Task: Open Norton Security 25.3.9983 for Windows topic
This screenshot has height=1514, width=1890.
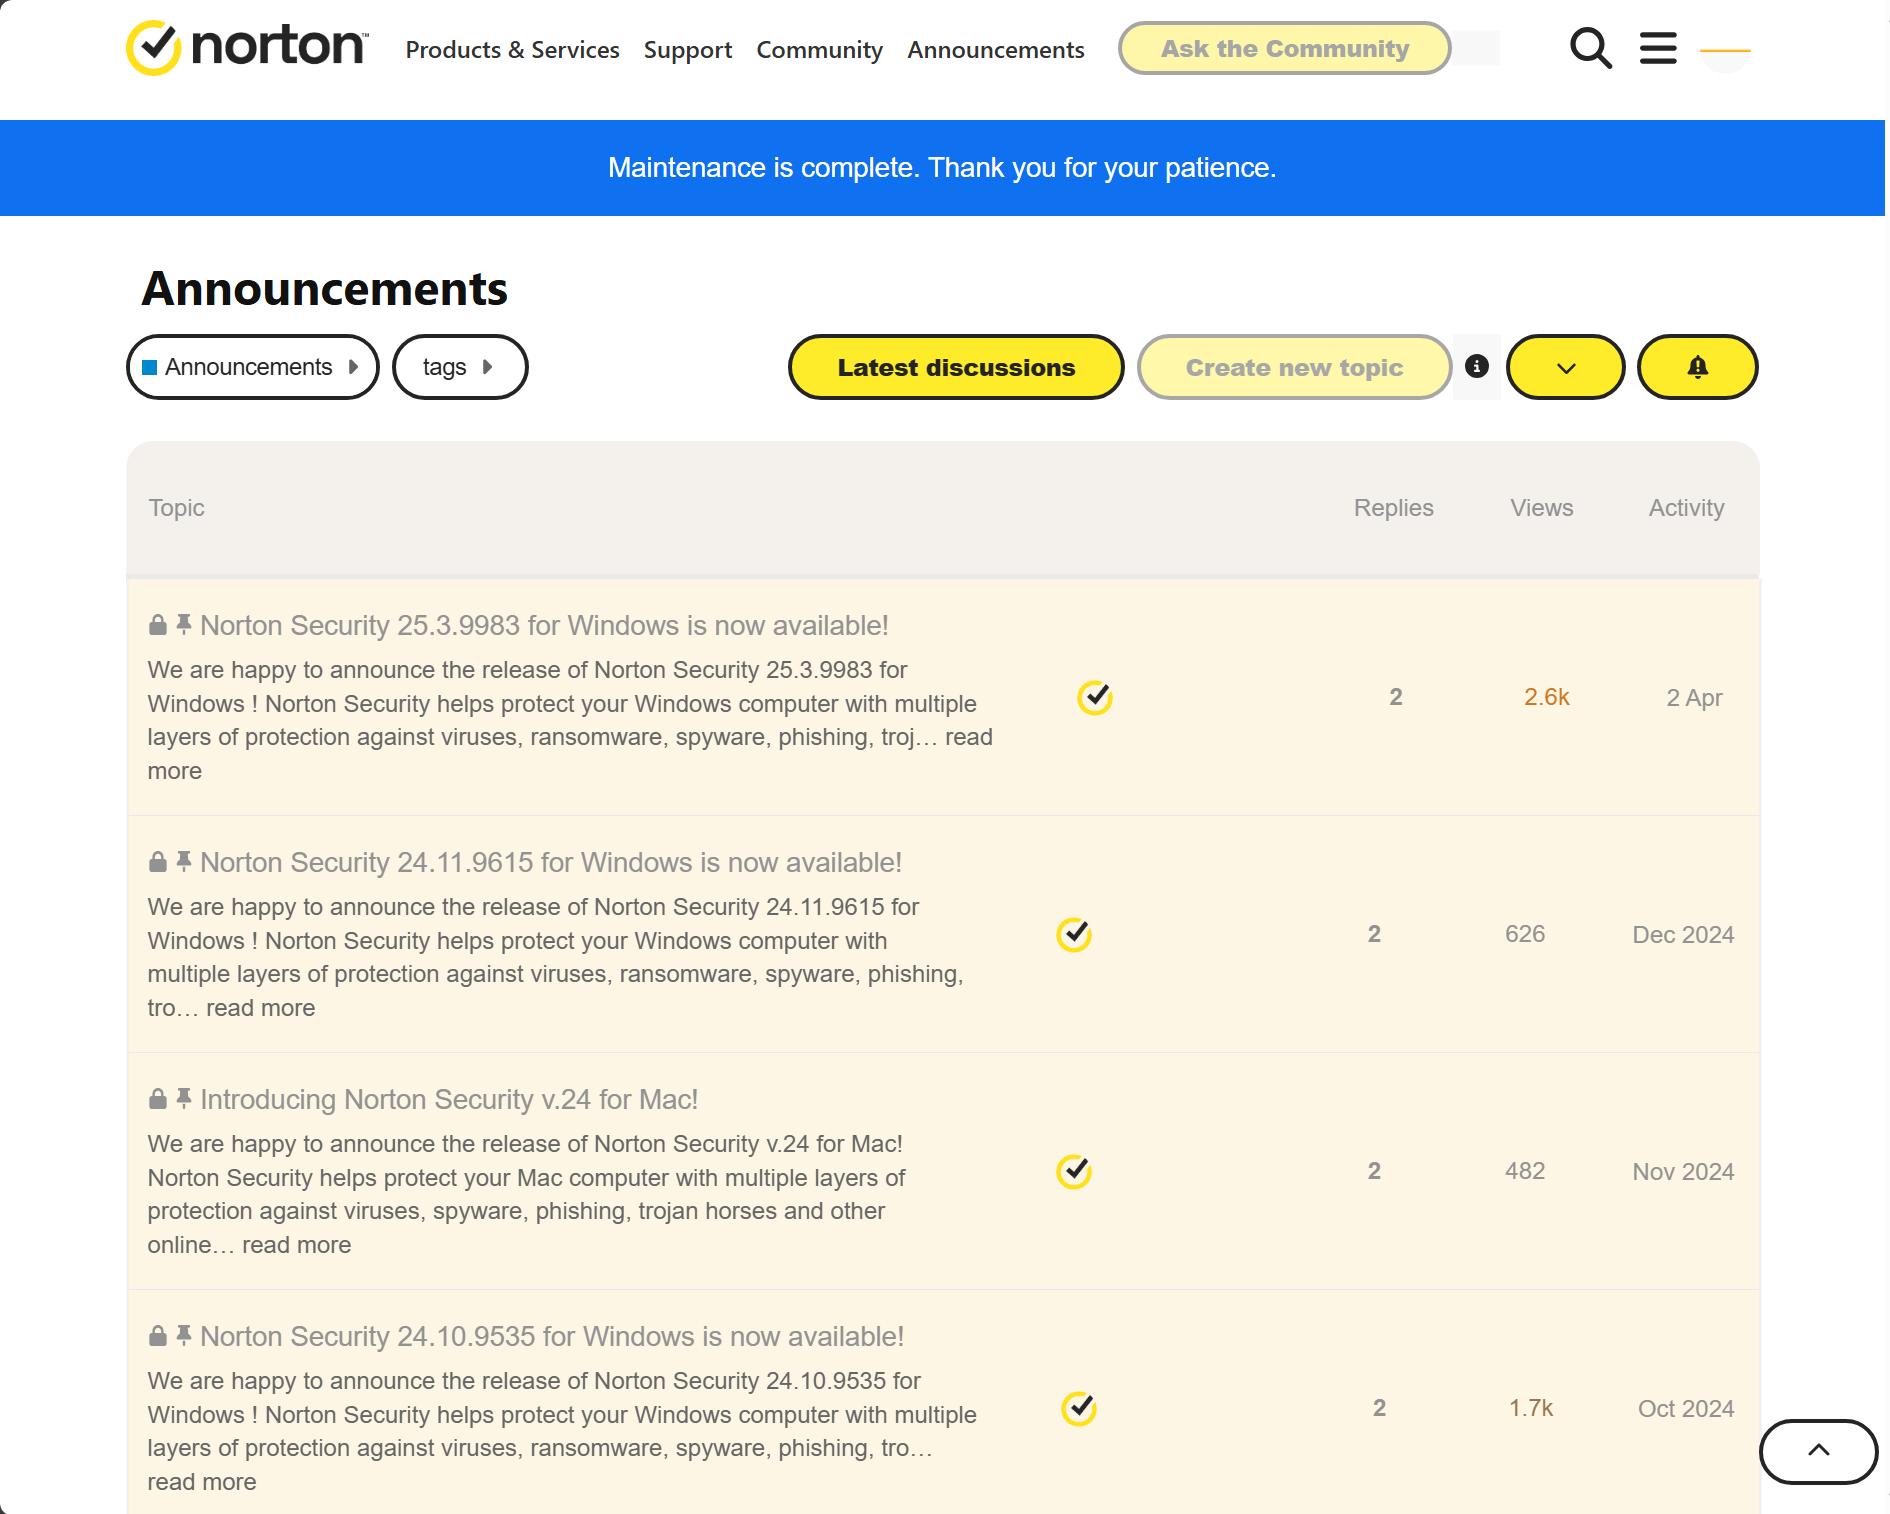Action: point(544,626)
